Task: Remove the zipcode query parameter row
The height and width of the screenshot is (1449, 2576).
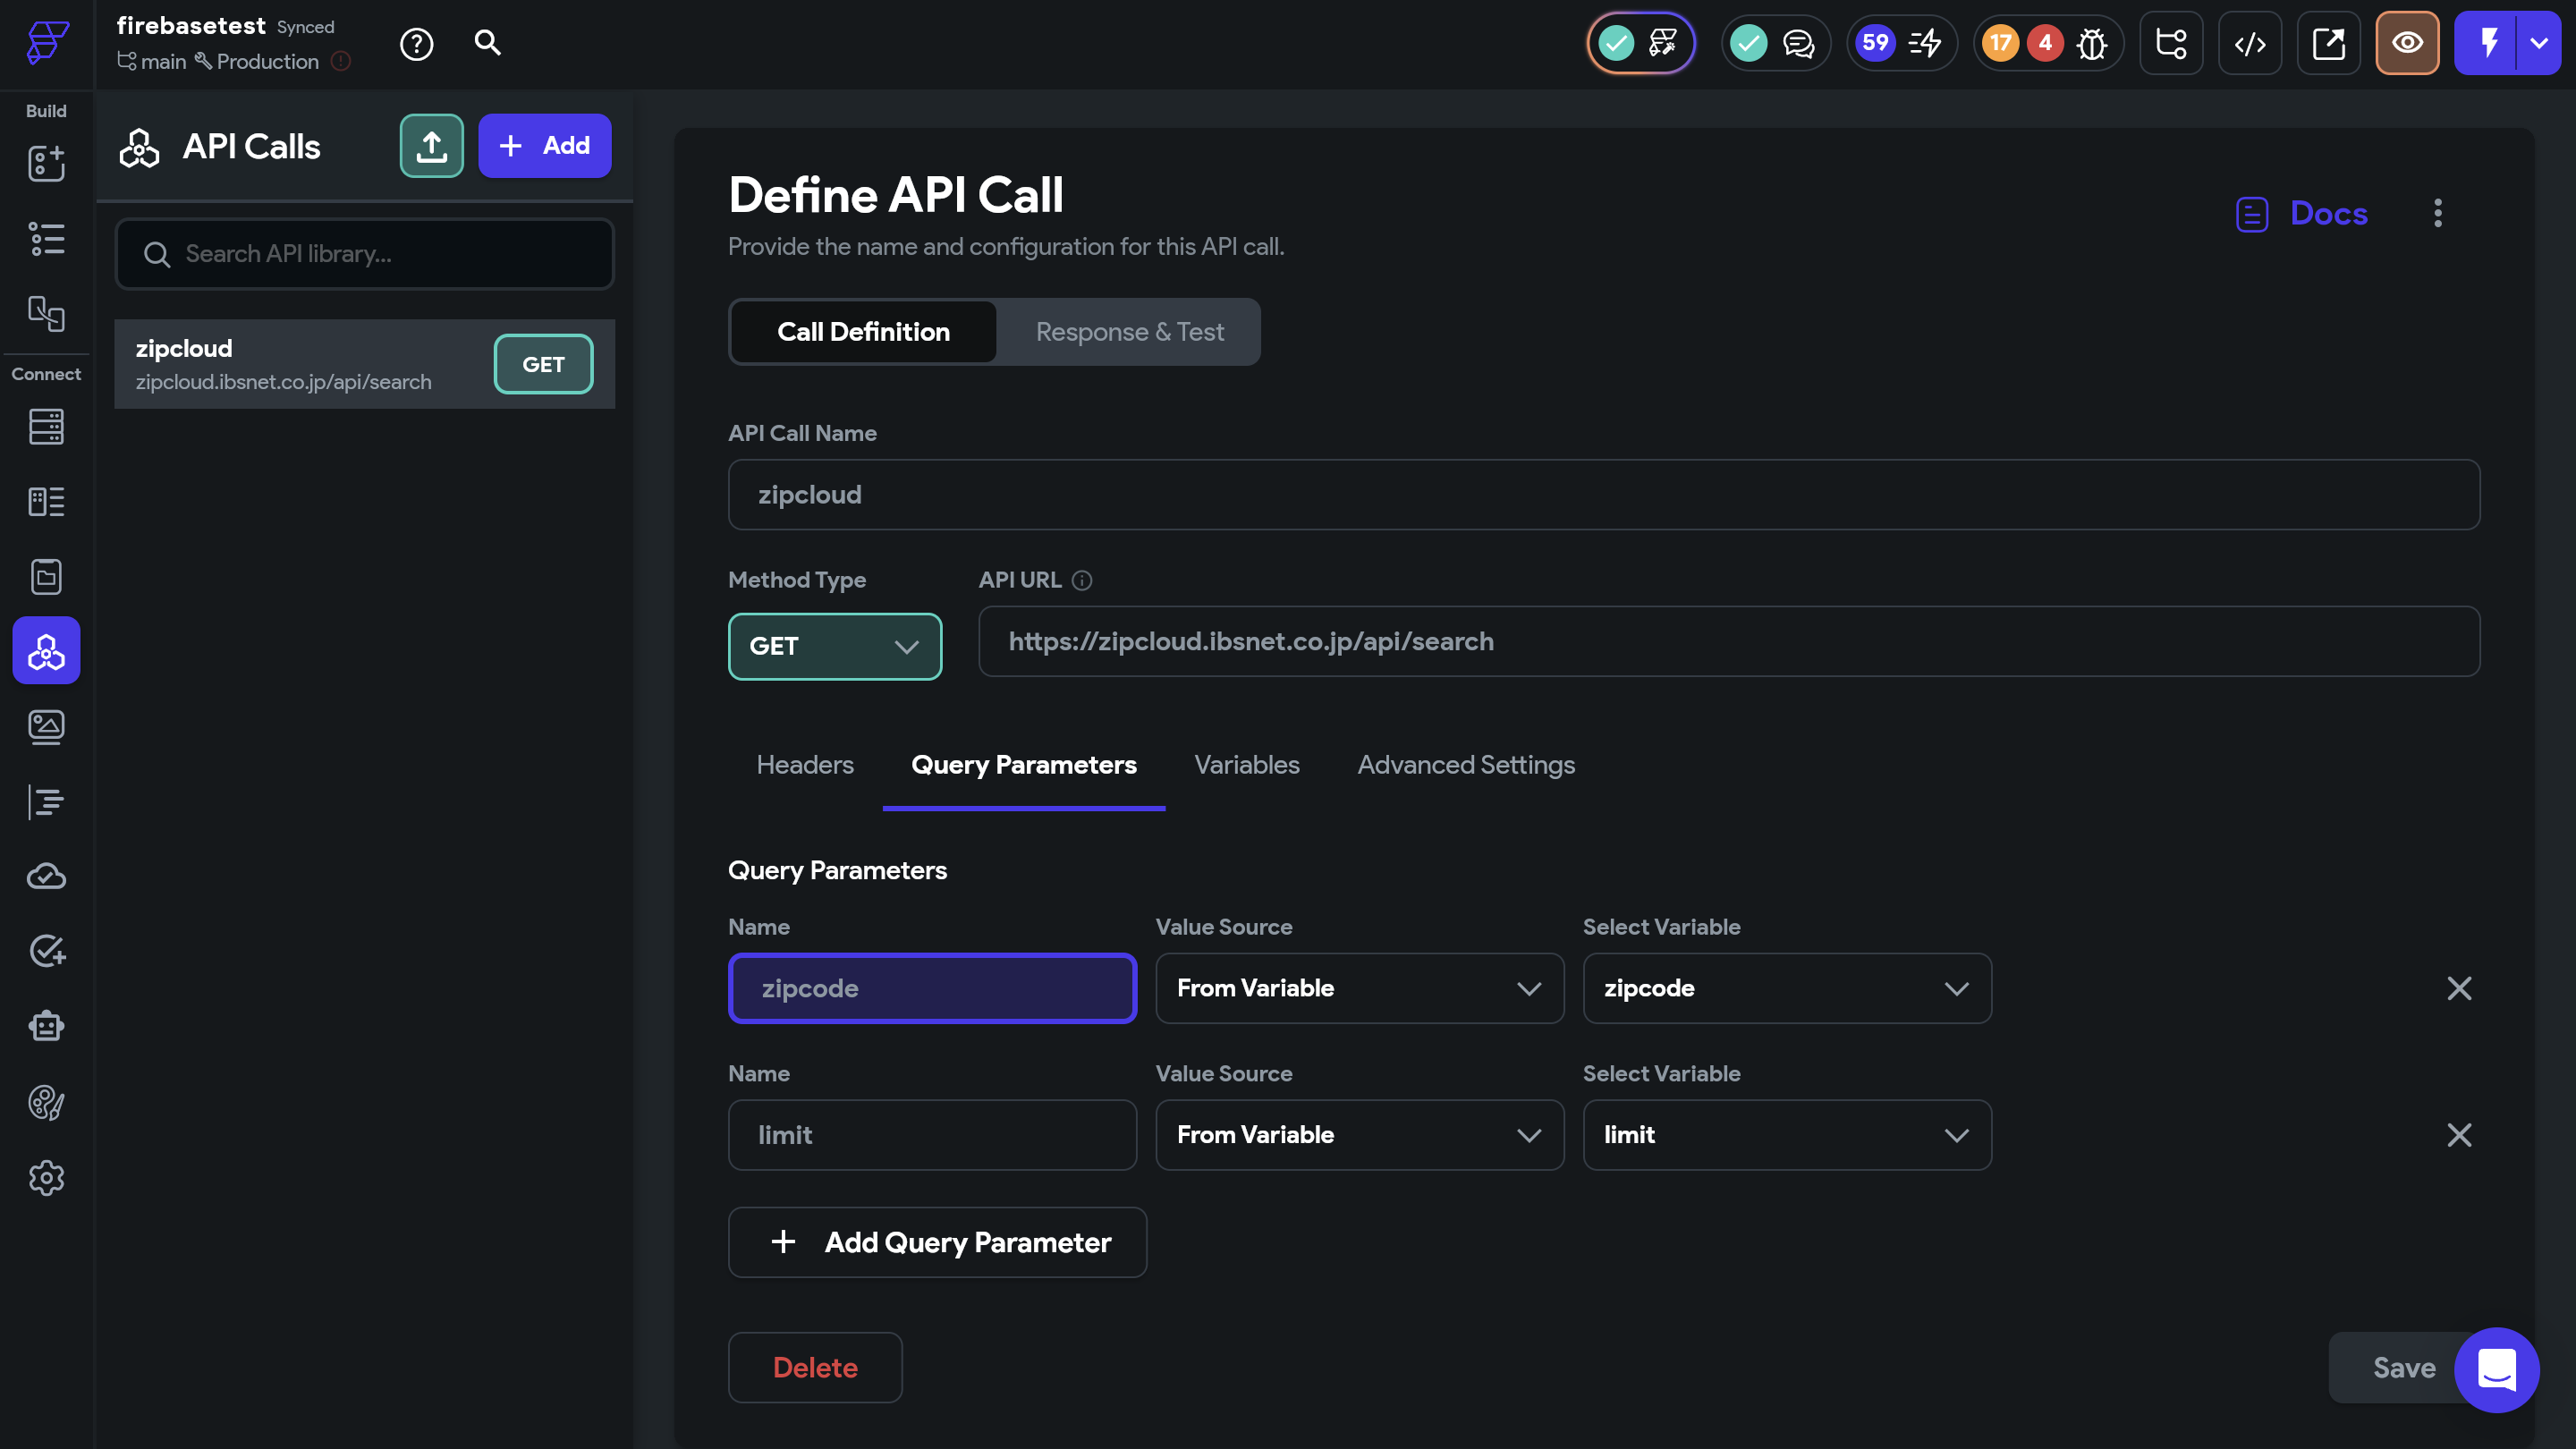Action: pos(2459,988)
